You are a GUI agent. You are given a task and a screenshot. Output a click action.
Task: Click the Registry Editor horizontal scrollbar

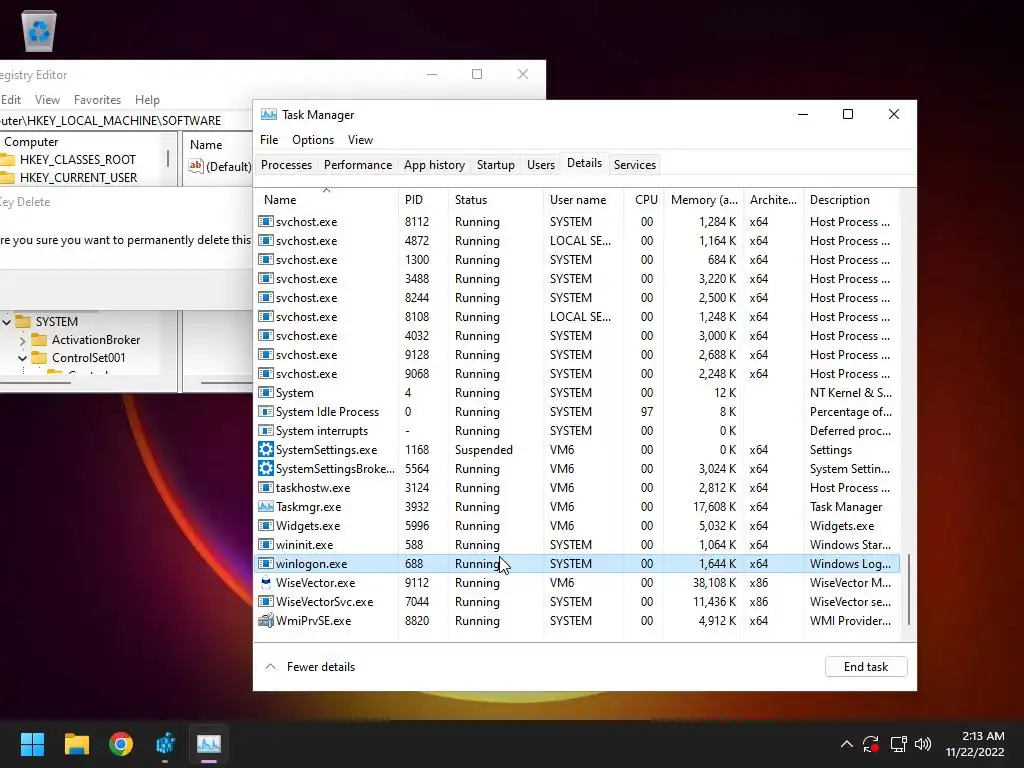click(36, 382)
